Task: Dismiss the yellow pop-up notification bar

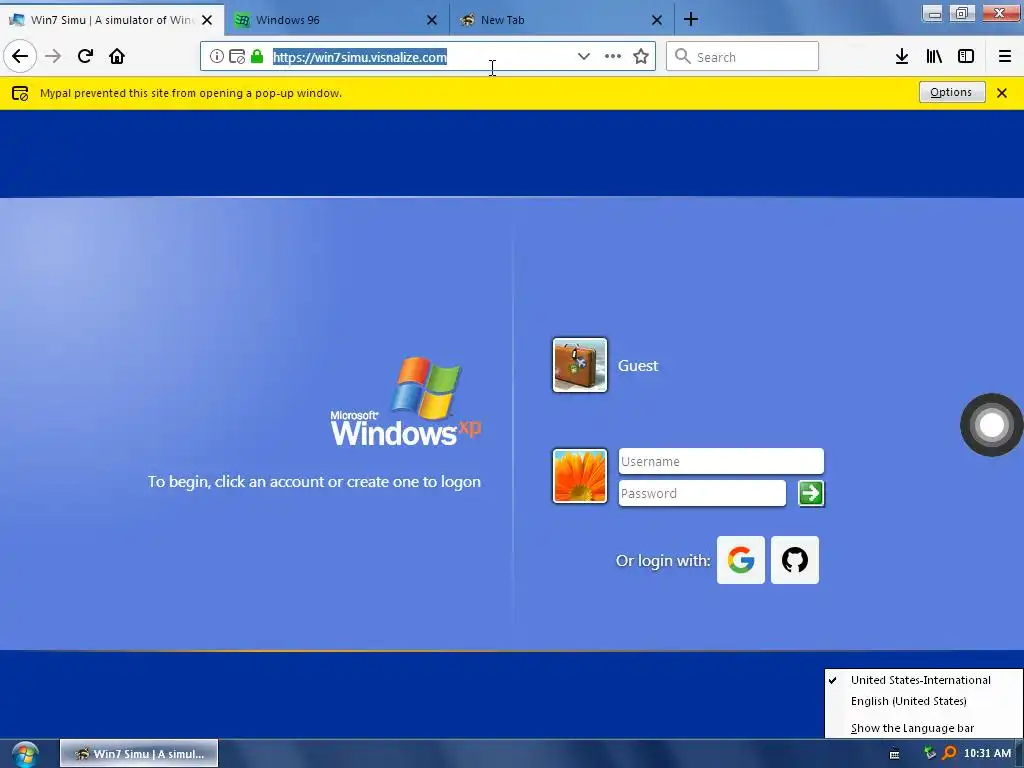Action: pos(1002,93)
